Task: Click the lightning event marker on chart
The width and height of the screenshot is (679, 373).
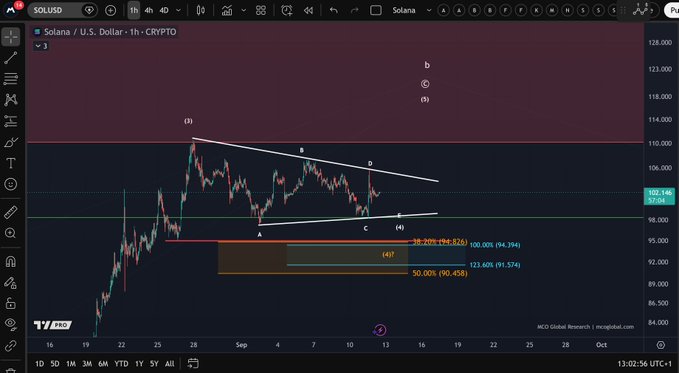Action: tap(380, 331)
